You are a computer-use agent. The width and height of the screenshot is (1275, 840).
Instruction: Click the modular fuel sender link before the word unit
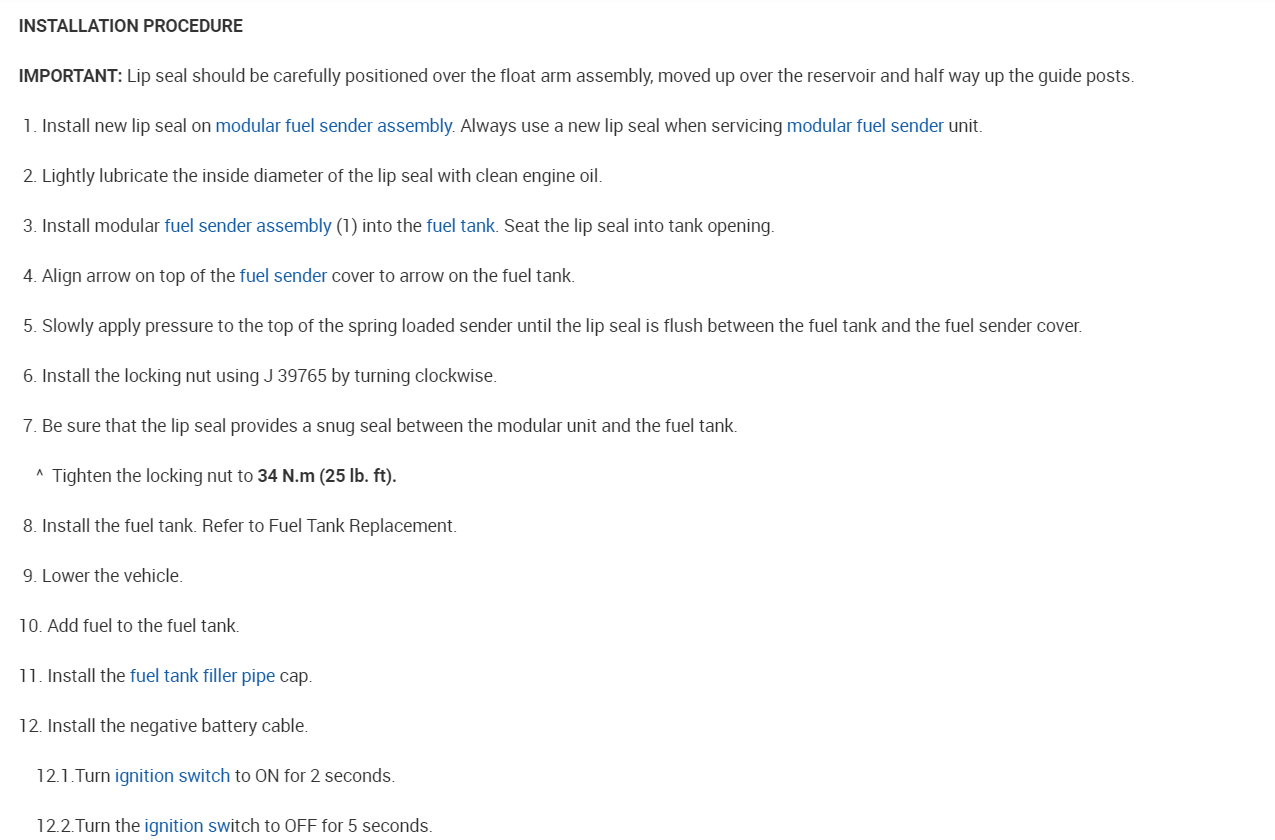coord(865,126)
